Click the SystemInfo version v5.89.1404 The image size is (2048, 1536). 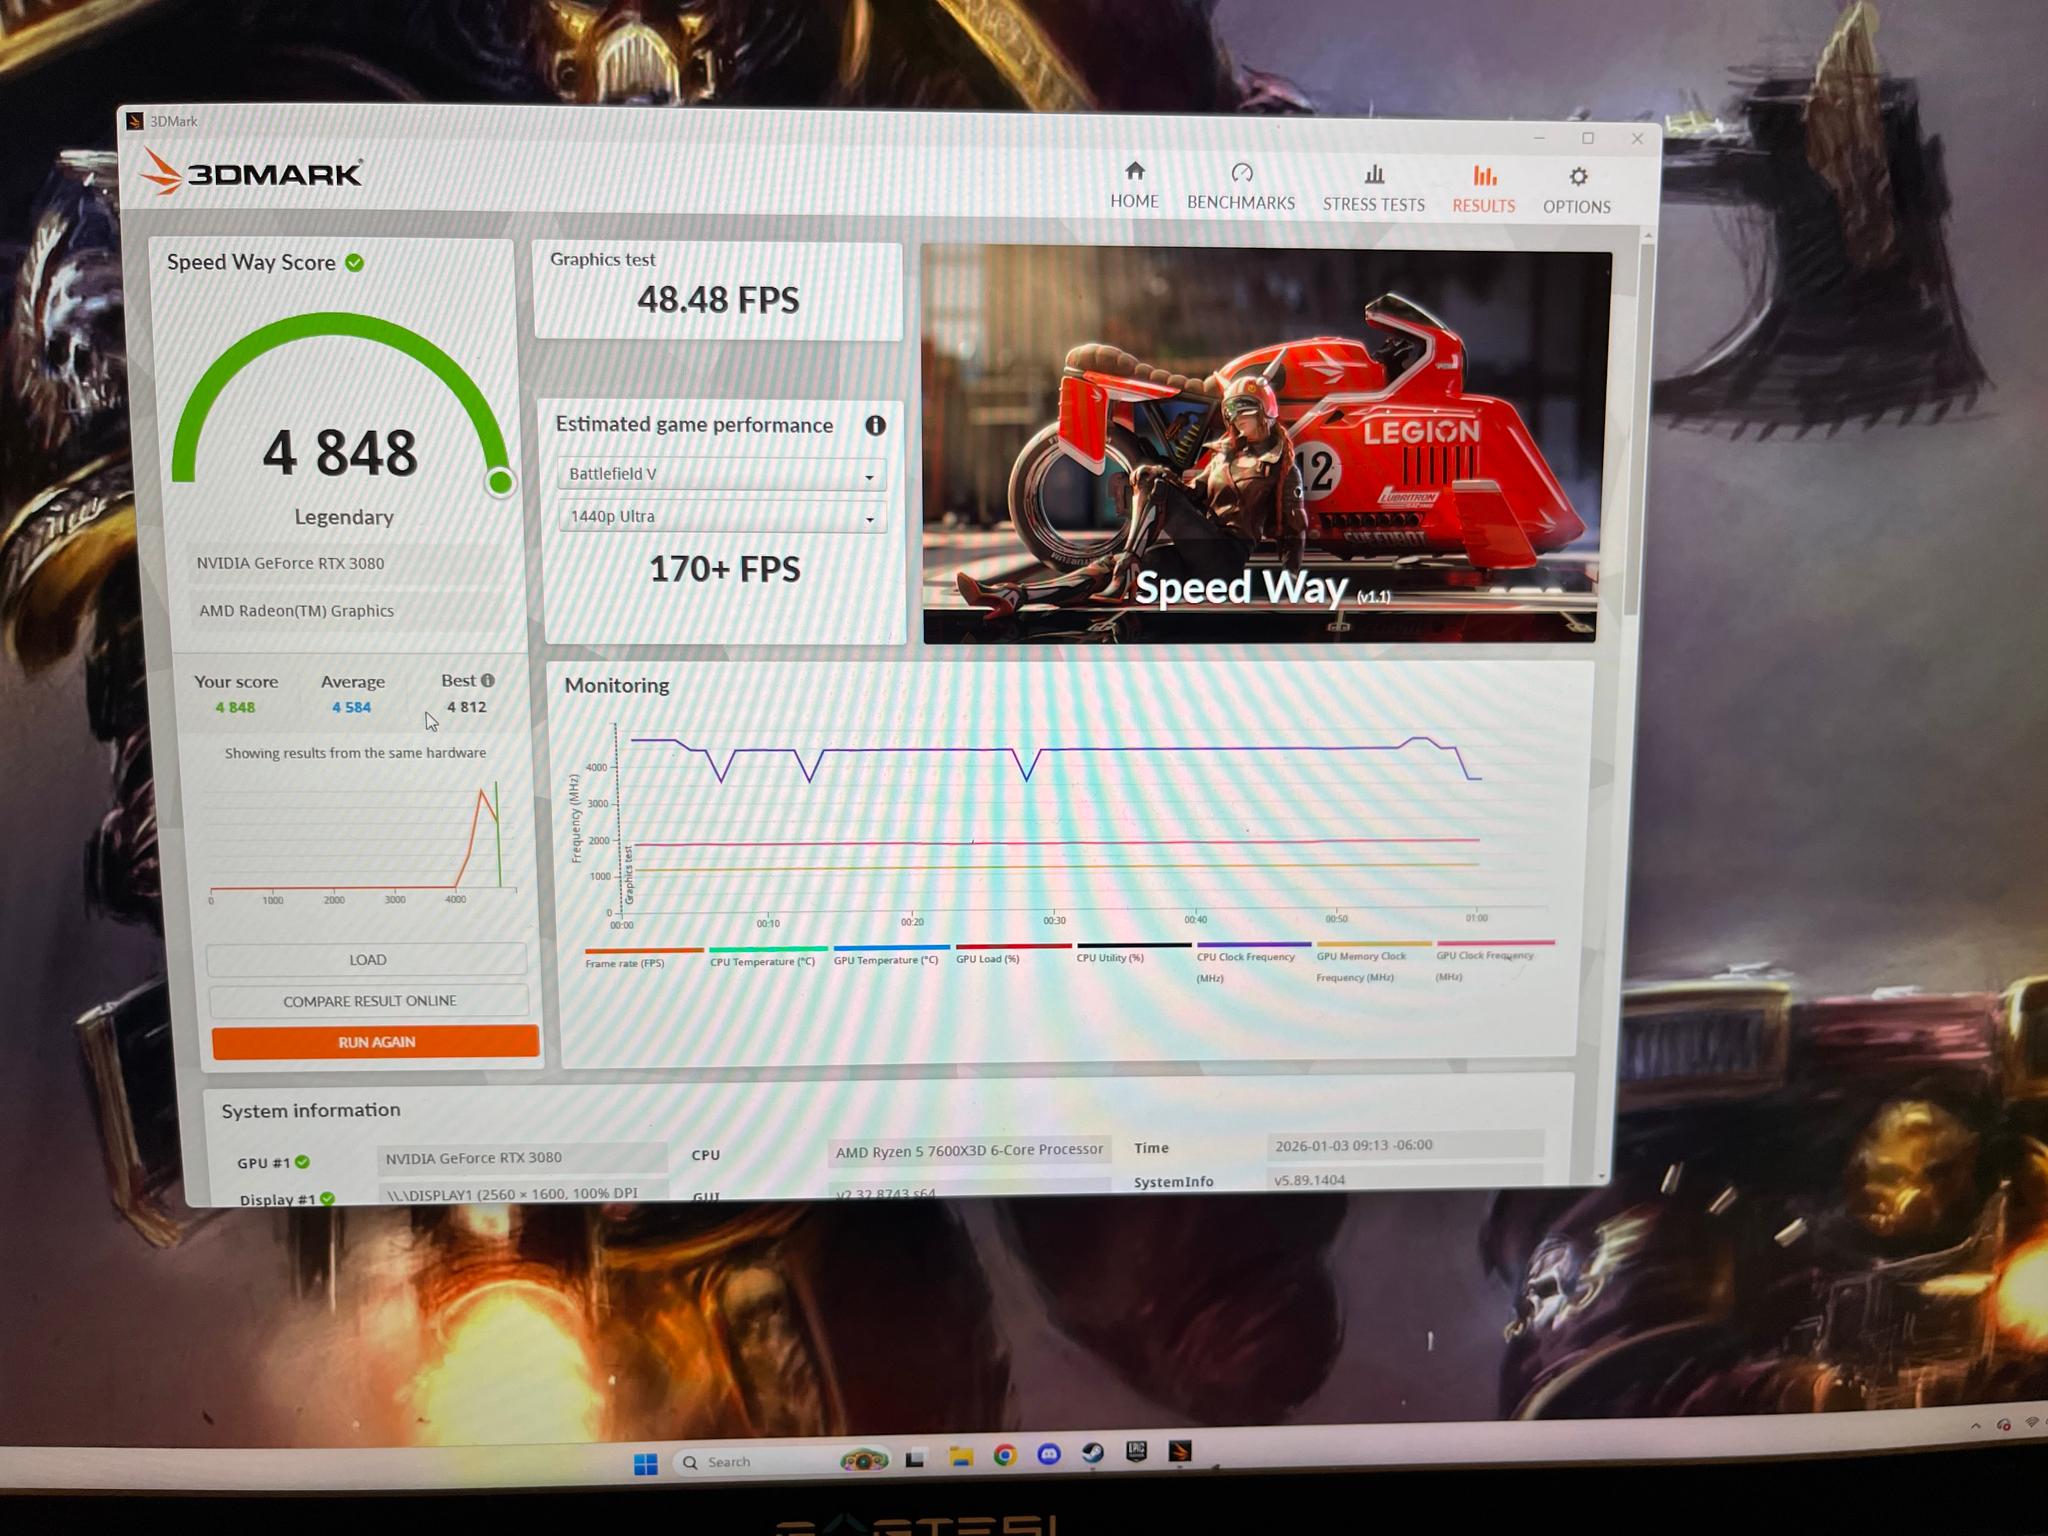click(x=1405, y=1179)
